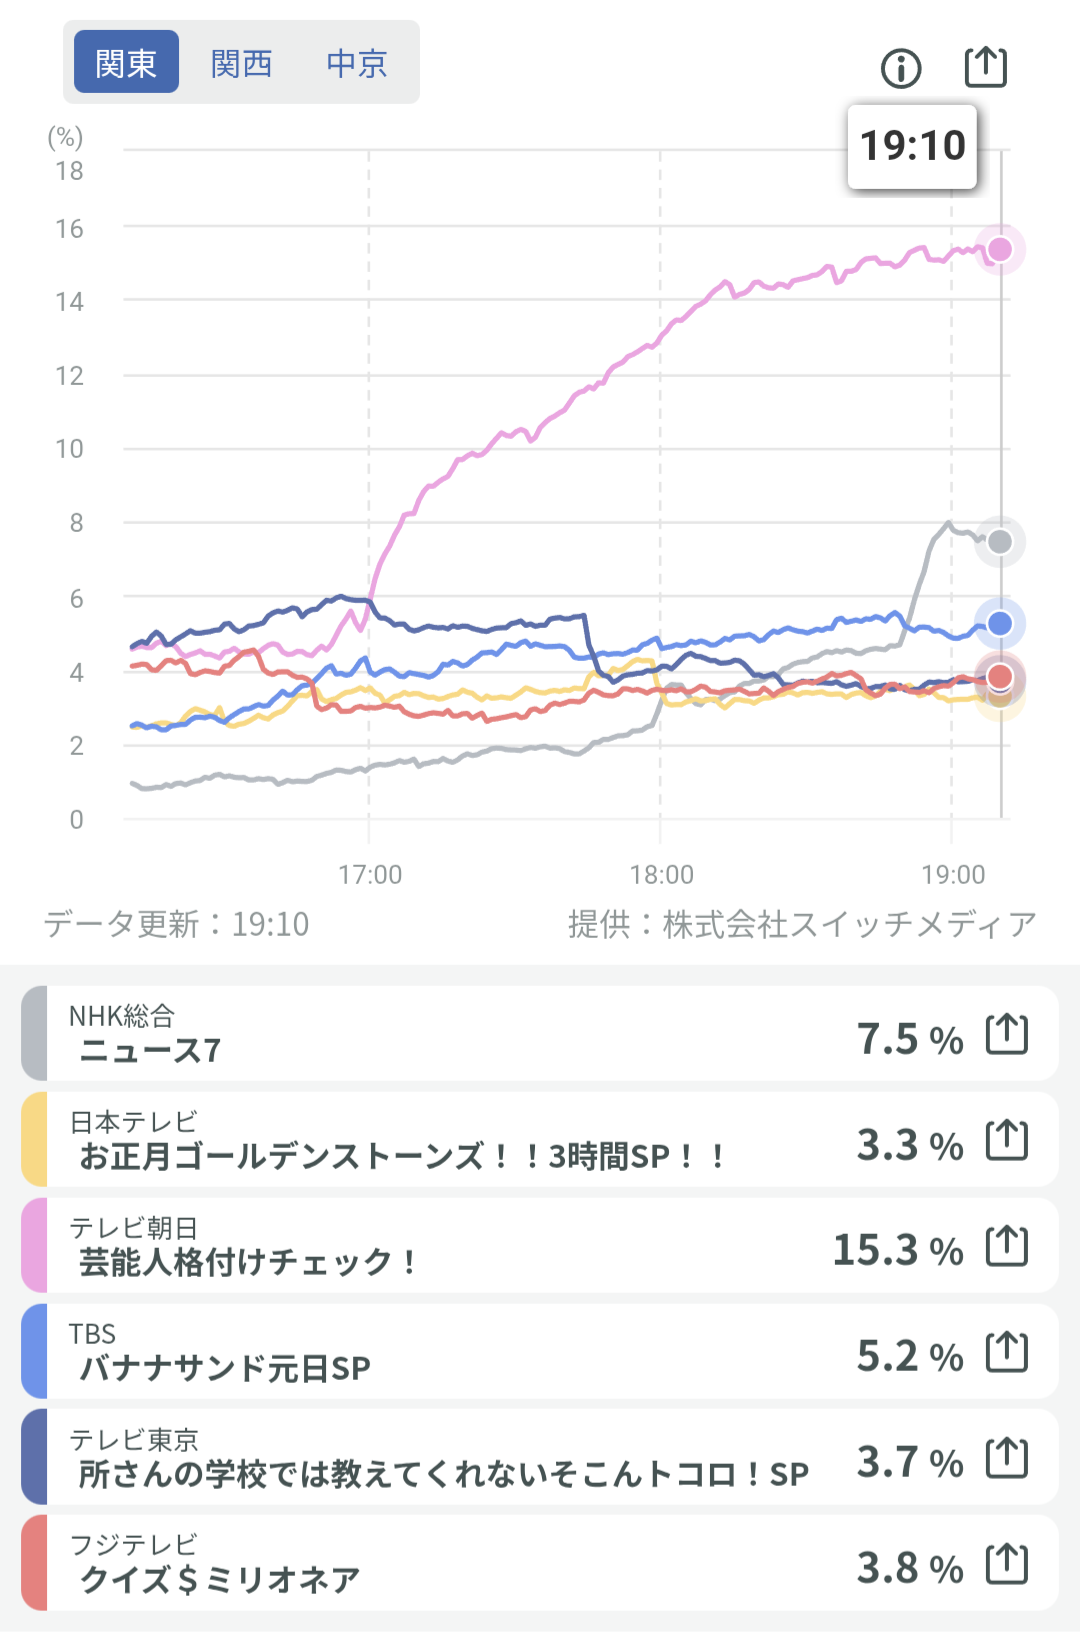Click the pink テレビ朝日 color bar
The image size is (1080, 1635).
(x=34, y=1246)
